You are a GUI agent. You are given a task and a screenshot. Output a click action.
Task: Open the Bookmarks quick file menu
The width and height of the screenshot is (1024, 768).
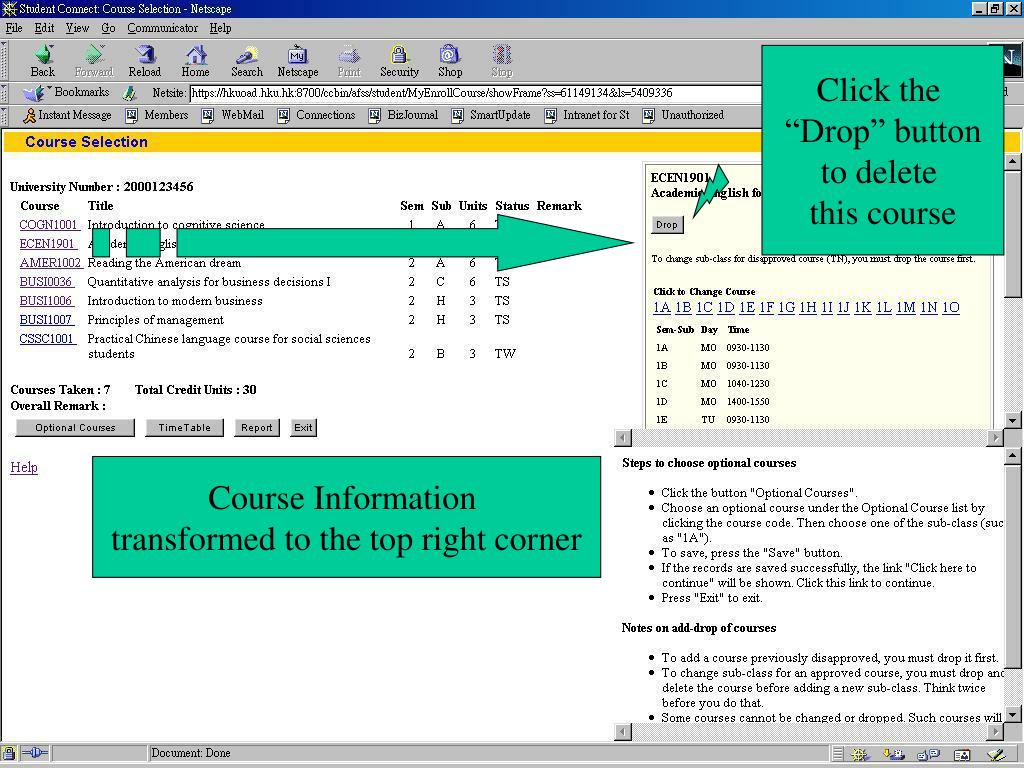(66, 92)
